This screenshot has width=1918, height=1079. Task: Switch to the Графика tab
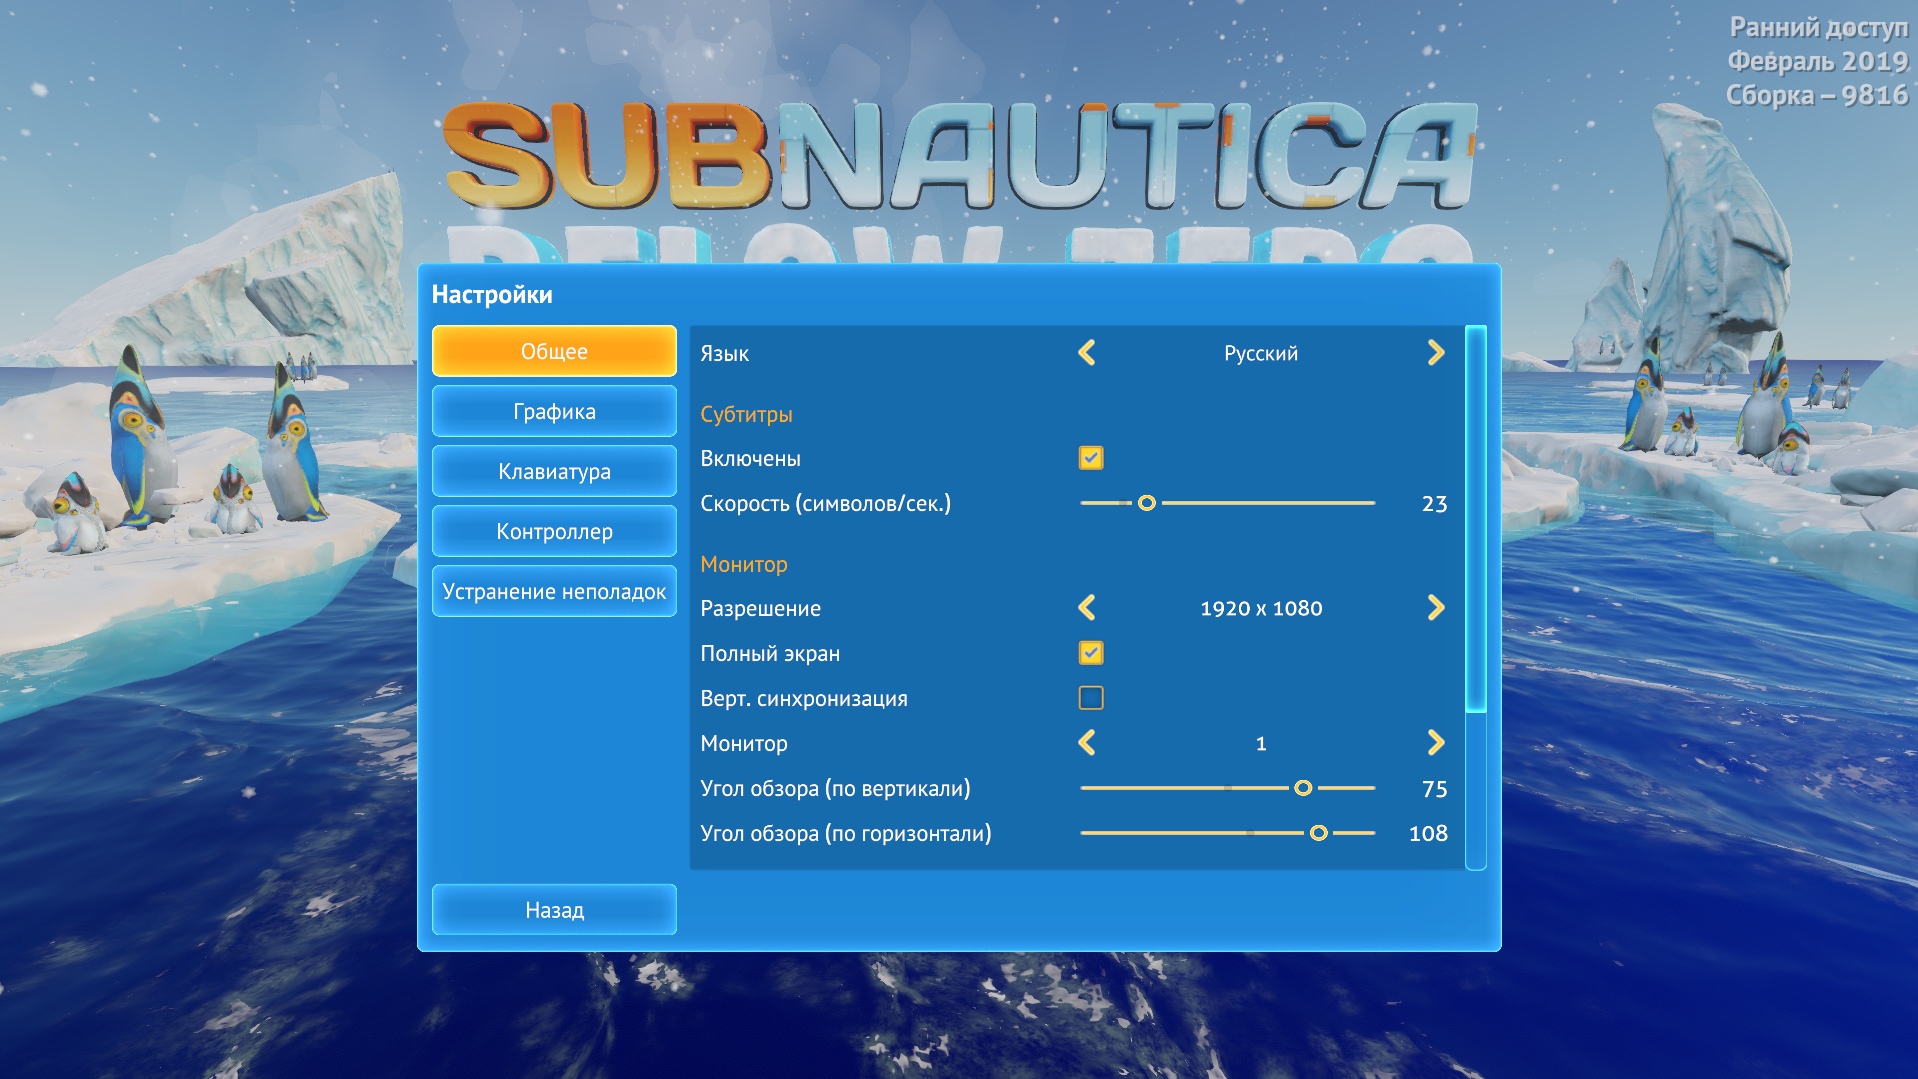[x=554, y=411]
